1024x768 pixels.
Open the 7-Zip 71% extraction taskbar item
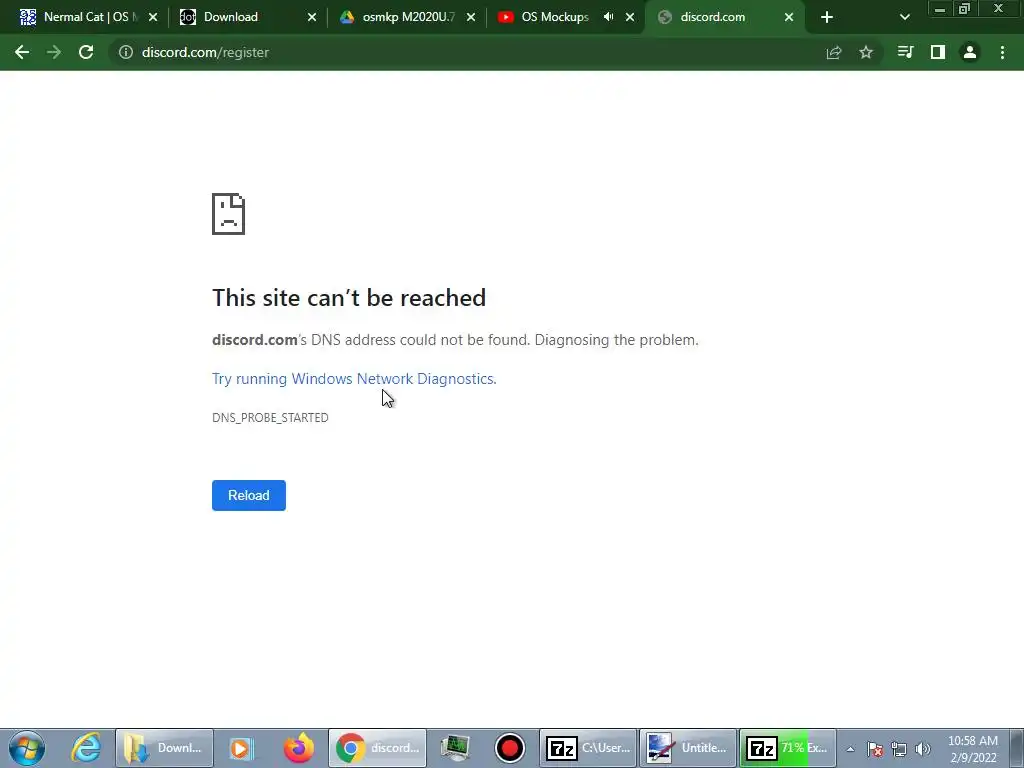(788, 748)
